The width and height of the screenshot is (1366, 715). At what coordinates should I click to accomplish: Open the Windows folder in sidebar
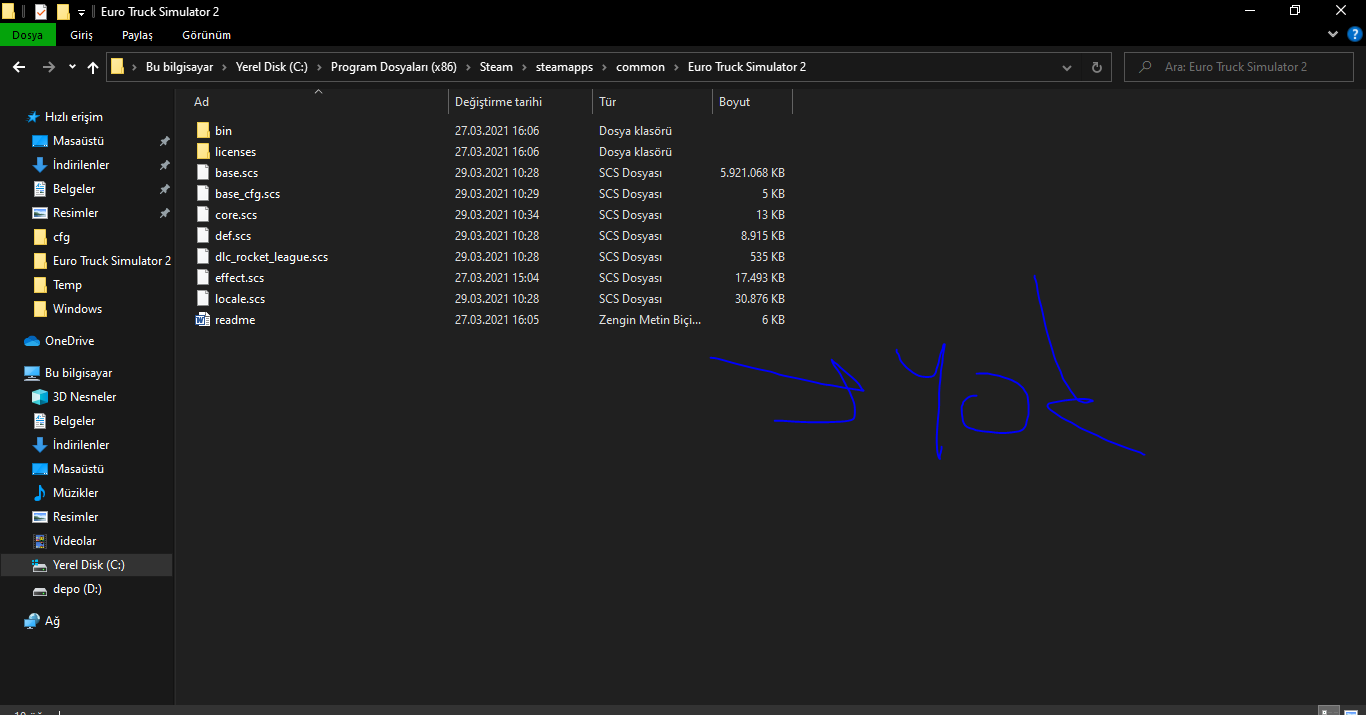click(x=77, y=309)
